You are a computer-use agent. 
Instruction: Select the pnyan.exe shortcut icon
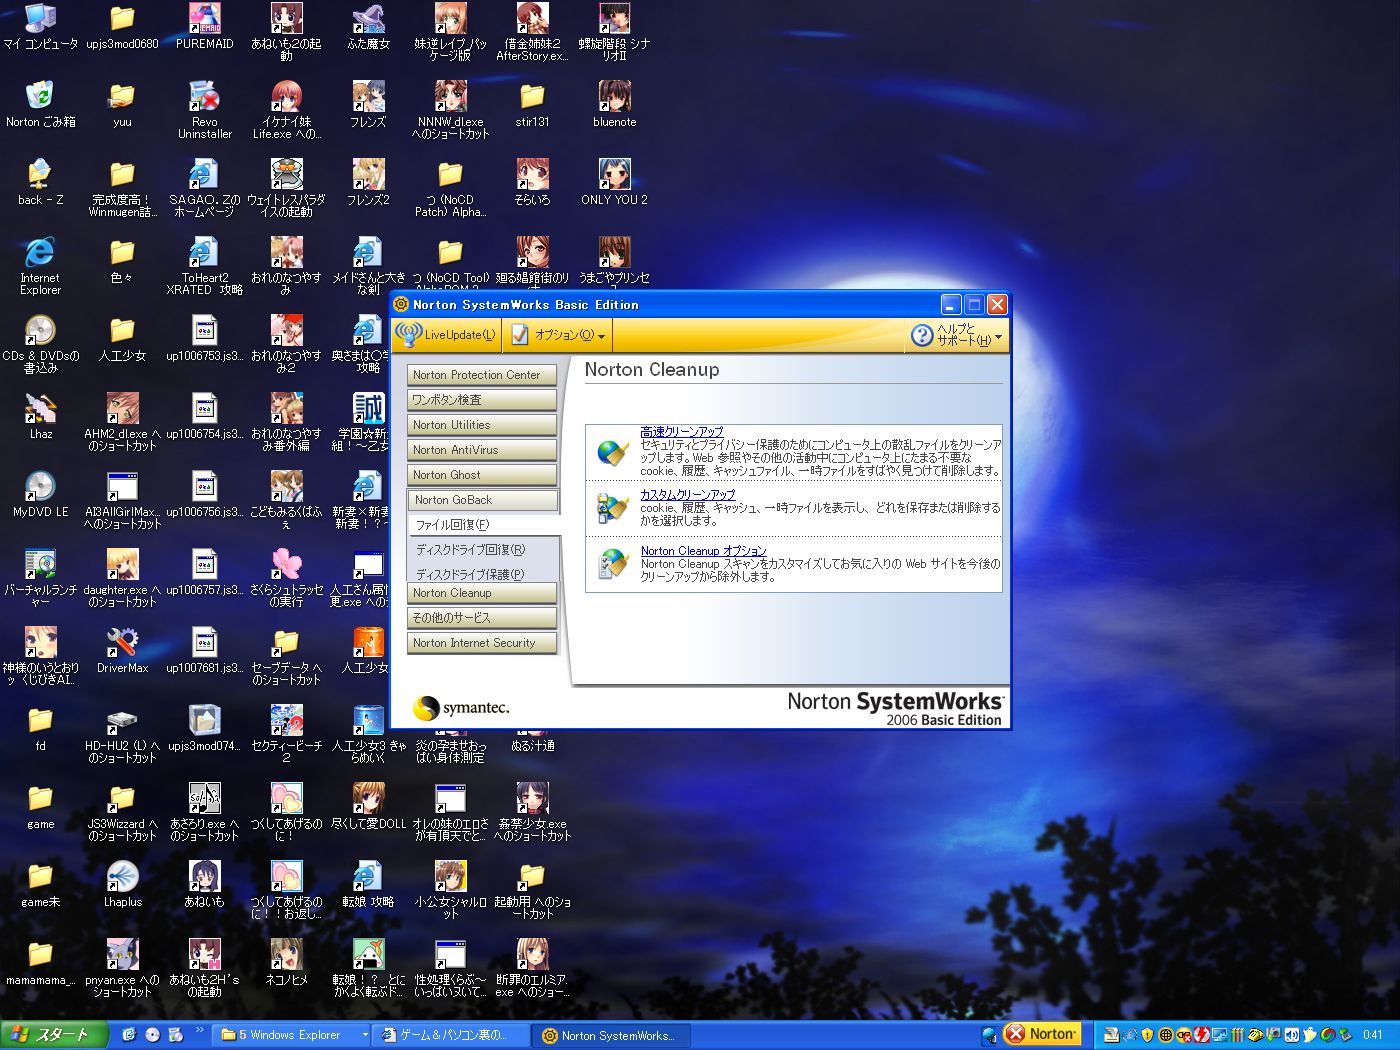point(122,968)
